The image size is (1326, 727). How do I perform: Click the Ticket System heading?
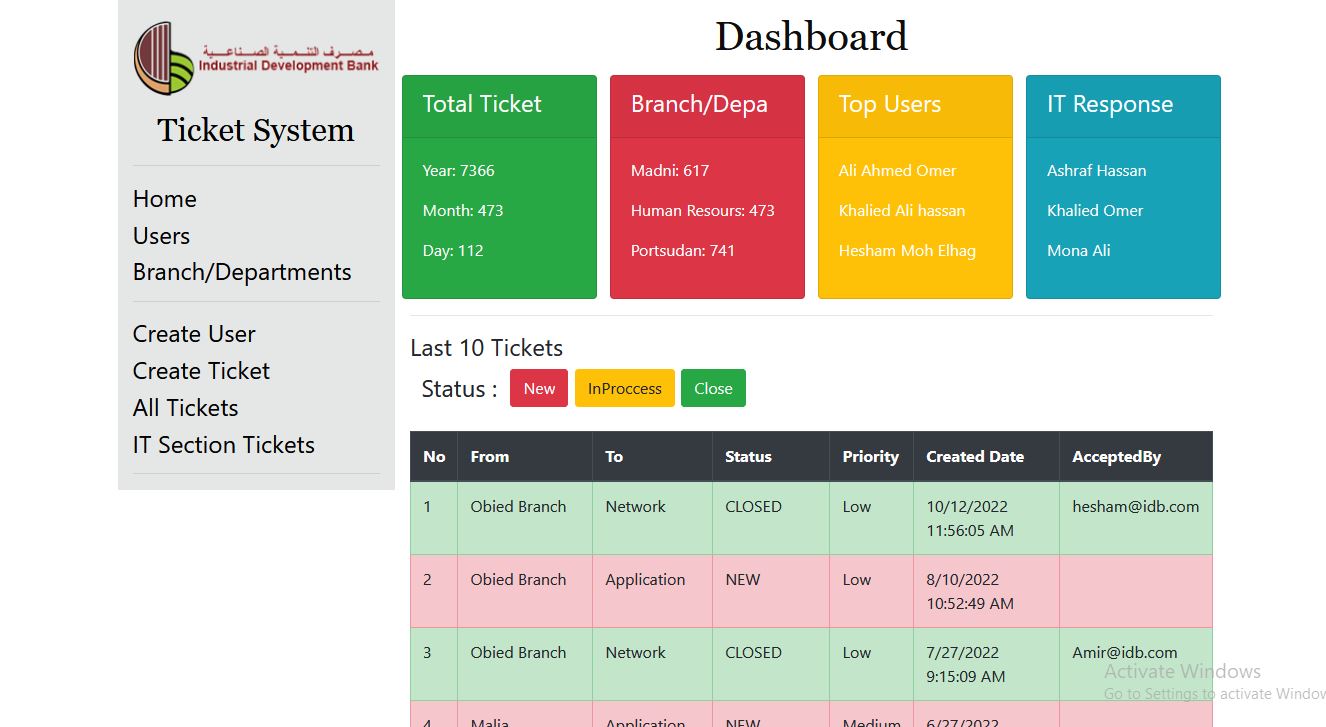(255, 130)
